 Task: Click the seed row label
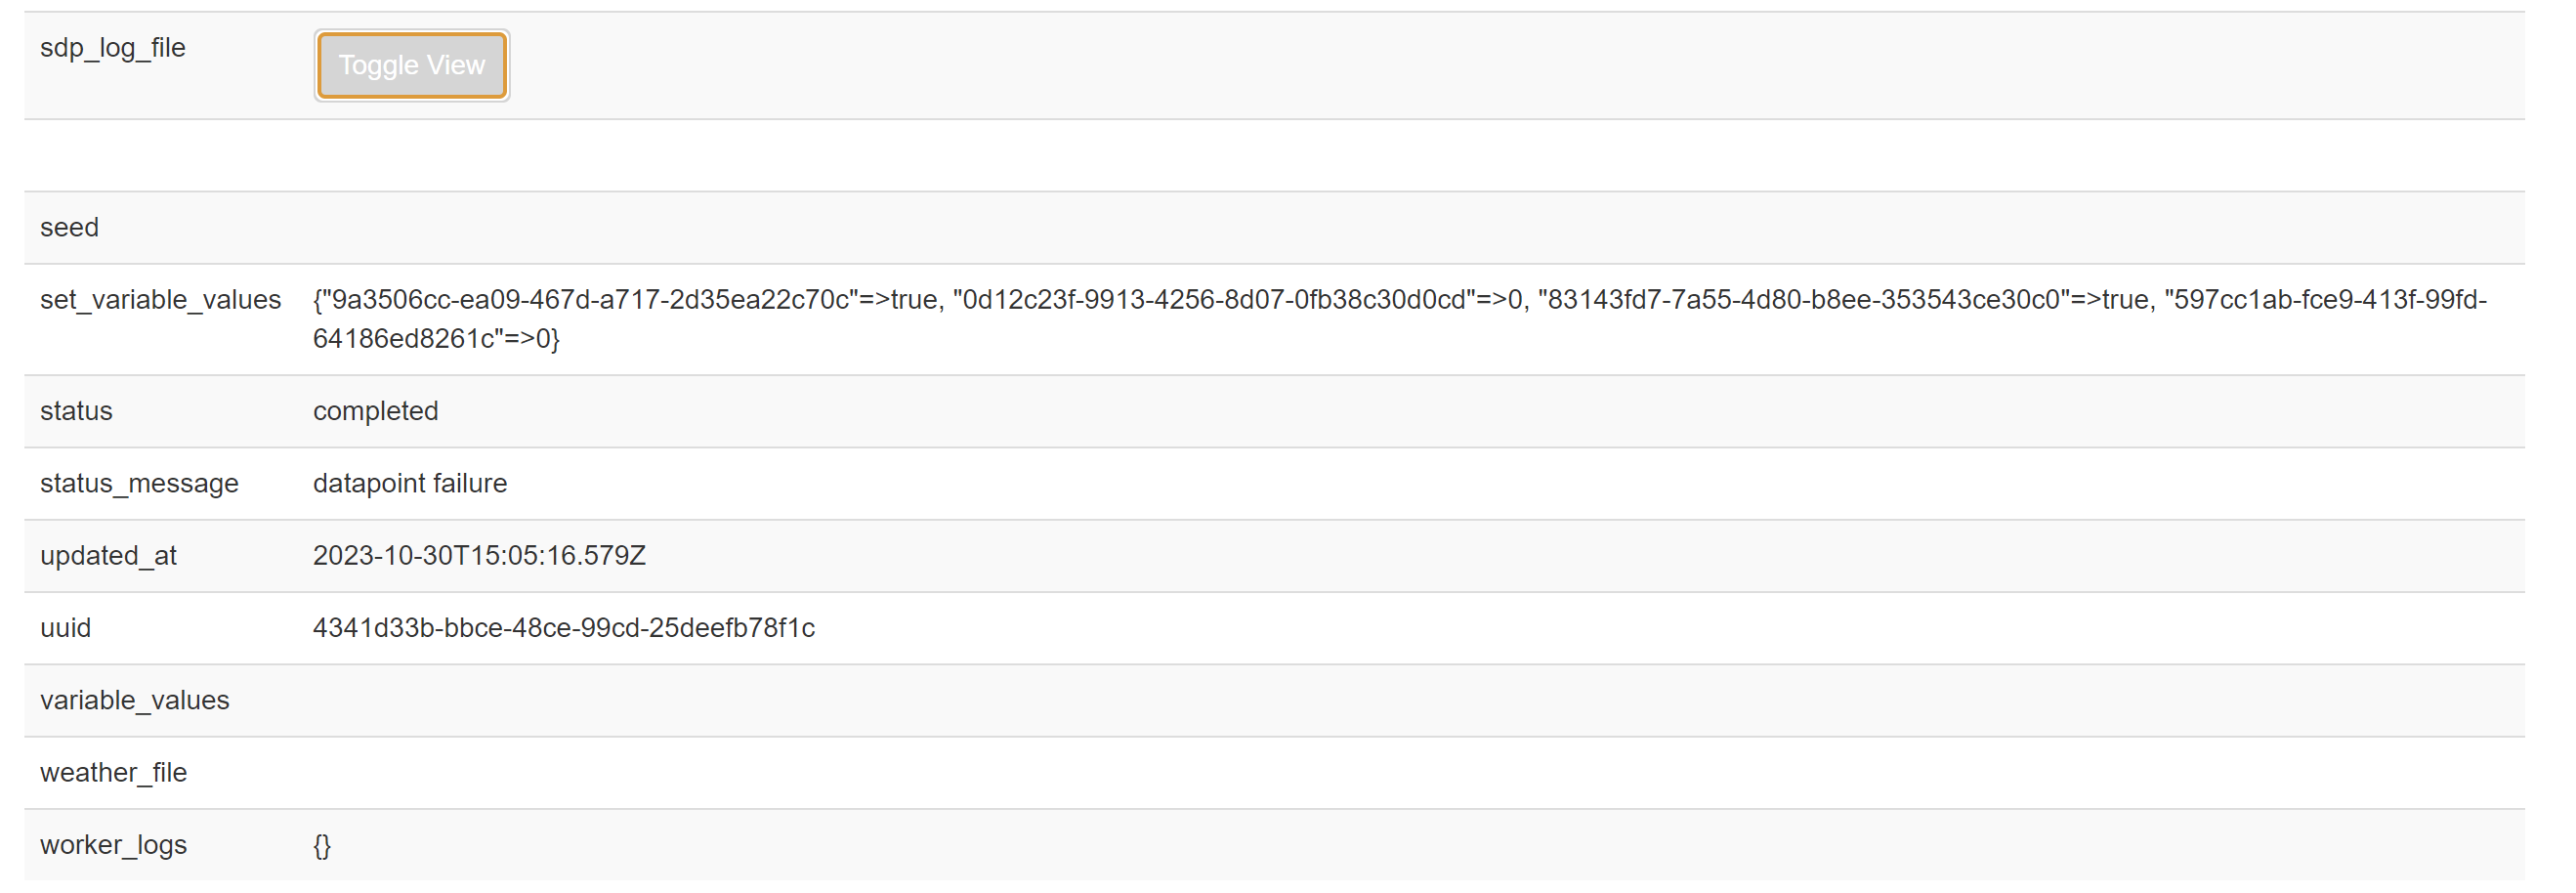70,227
